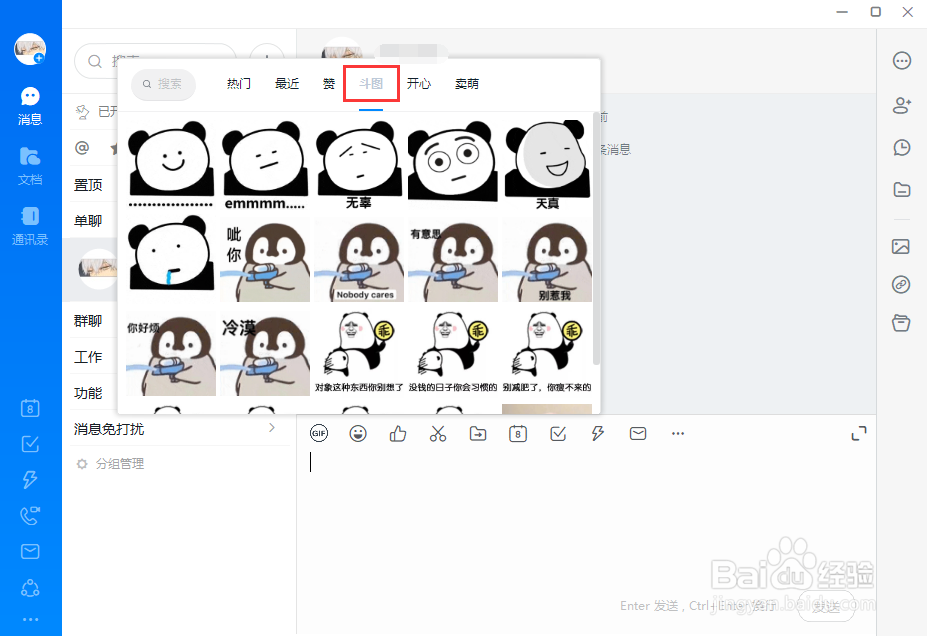Image resolution: width=927 pixels, height=636 pixels.
Task: Show more options at sidebar bottom
Action: 30,619
